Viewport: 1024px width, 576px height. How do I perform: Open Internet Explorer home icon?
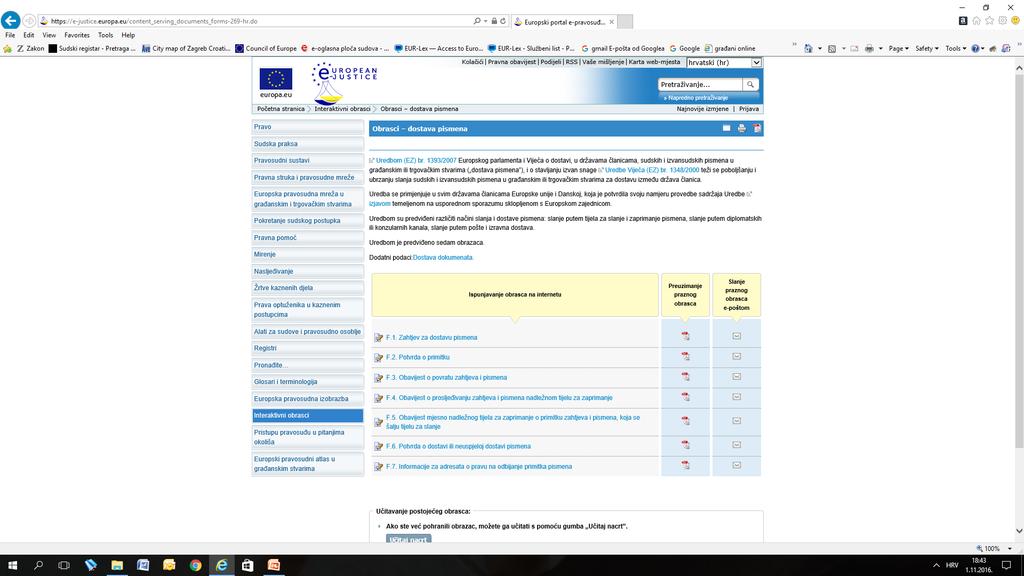click(976, 21)
